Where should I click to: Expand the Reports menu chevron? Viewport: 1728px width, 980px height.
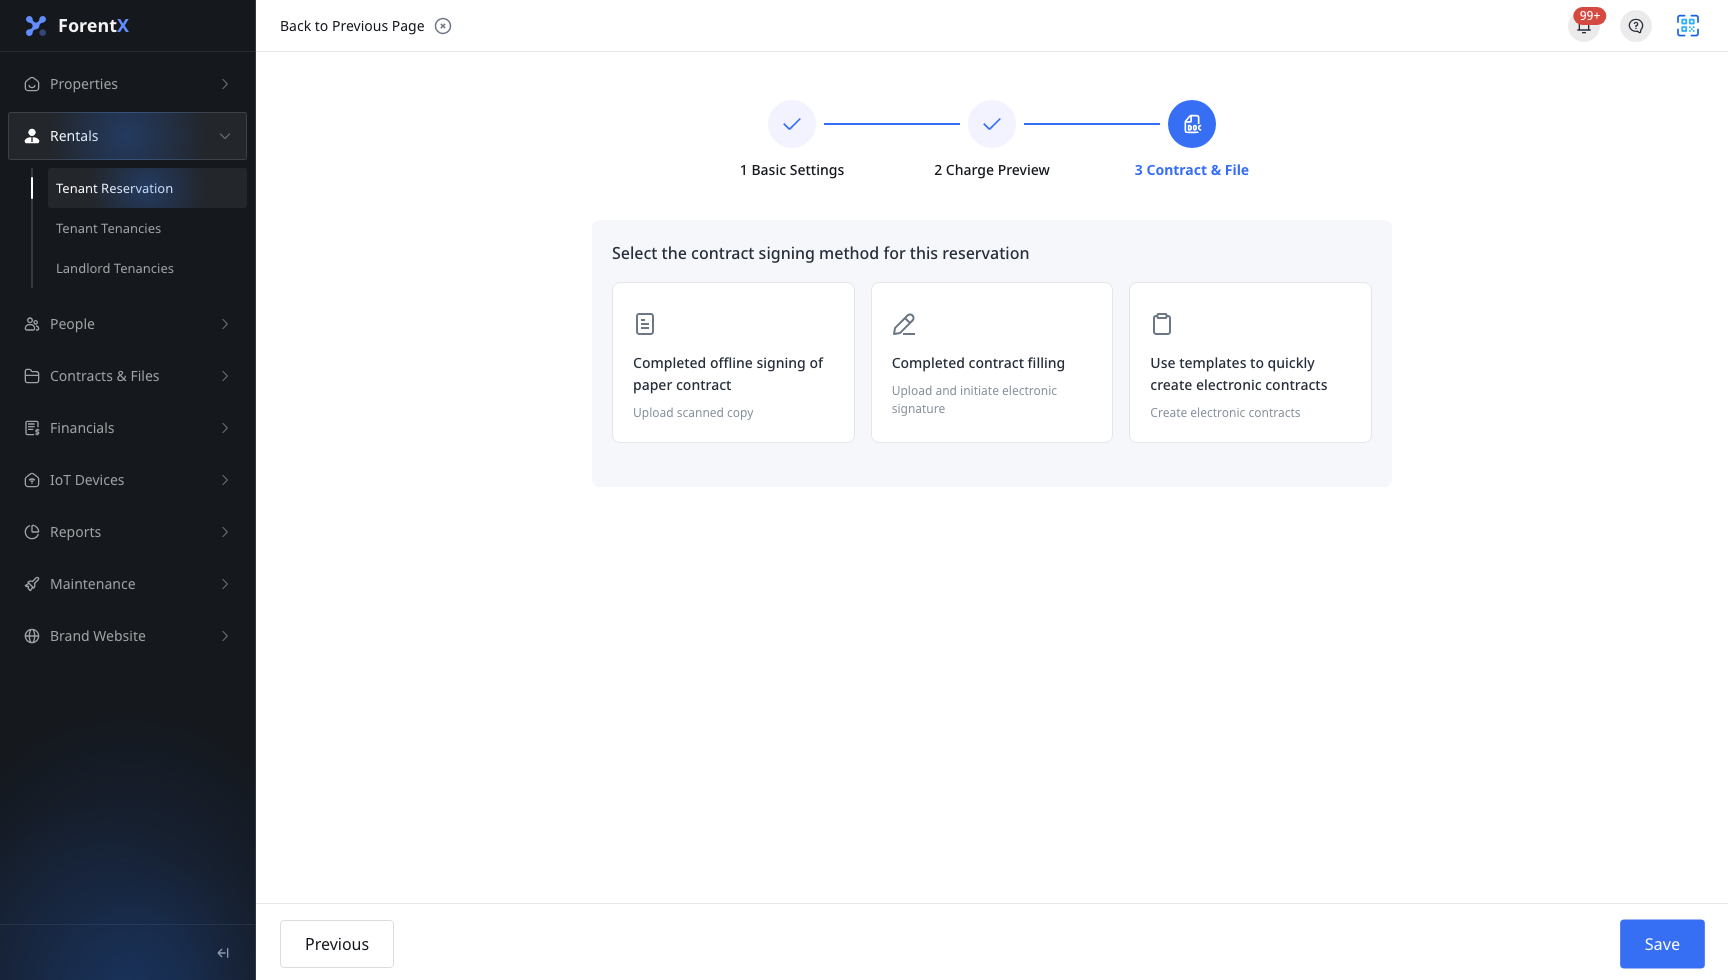(x=225, y=532)
